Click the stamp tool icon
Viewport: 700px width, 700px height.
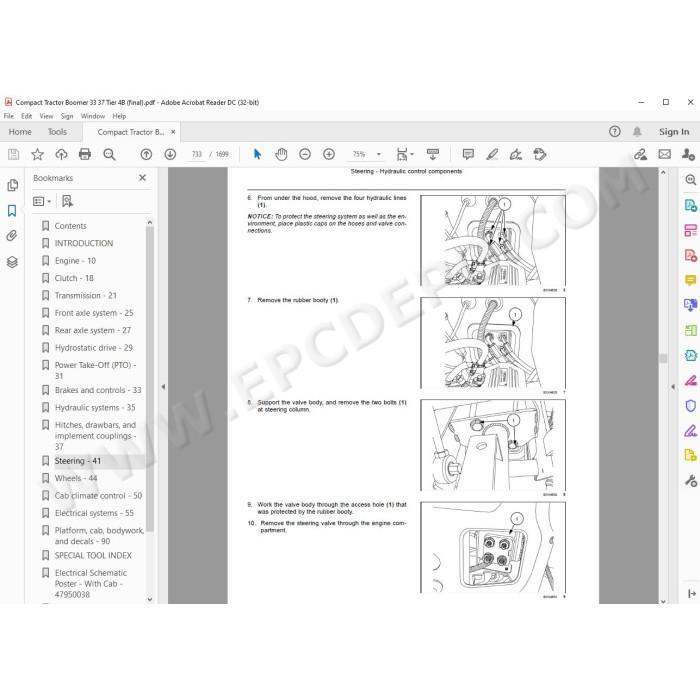click(x=540, y=154)
